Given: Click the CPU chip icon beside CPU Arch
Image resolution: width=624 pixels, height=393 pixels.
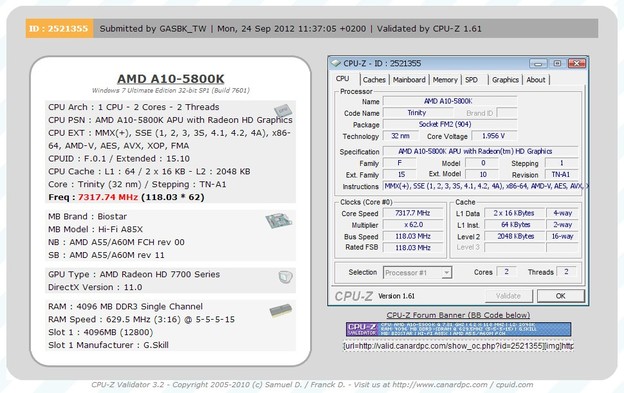Looking at the screenshot, I should (283, 111).
